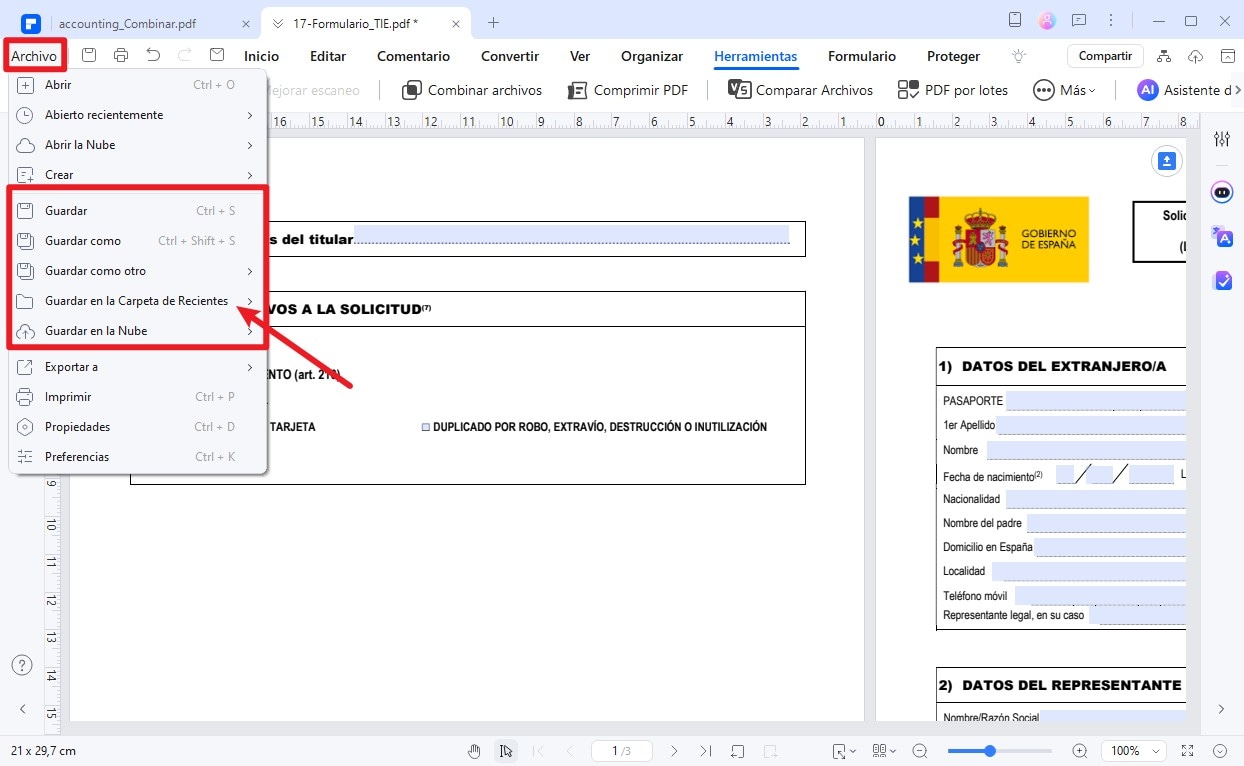The width and height of the screenshot is (1244, 766).
Task: Select the text selection cursor tool in status bar
Action: coord(507,751)
